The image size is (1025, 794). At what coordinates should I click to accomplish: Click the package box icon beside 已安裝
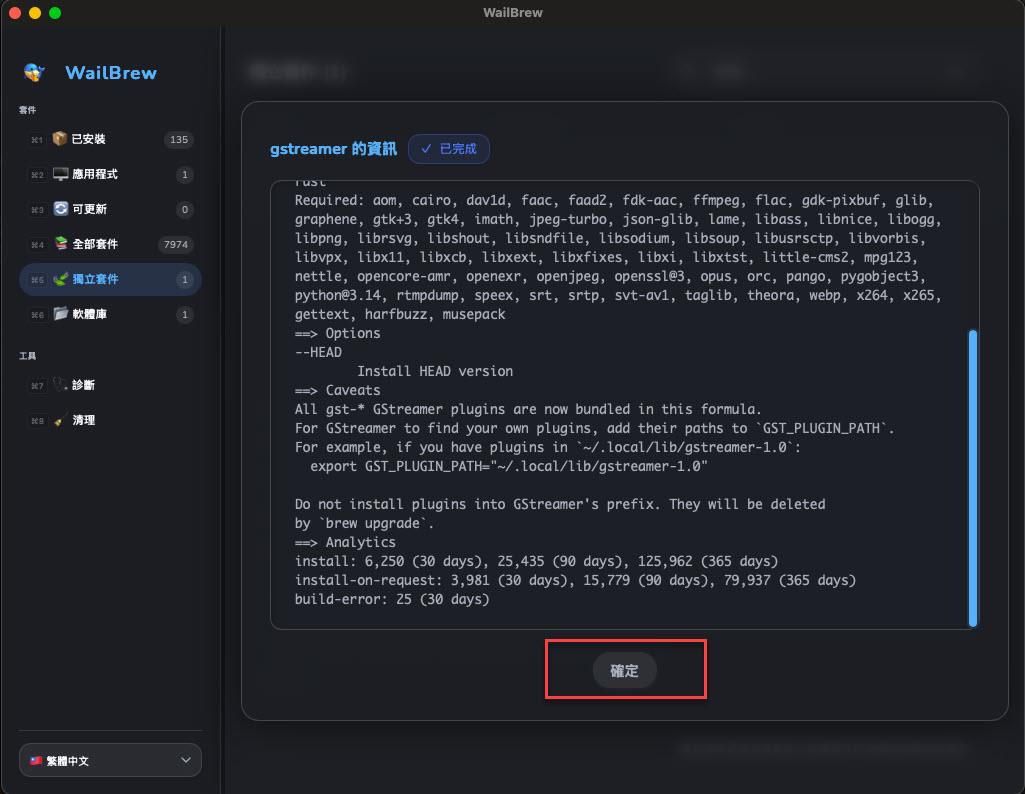[60, 139]
